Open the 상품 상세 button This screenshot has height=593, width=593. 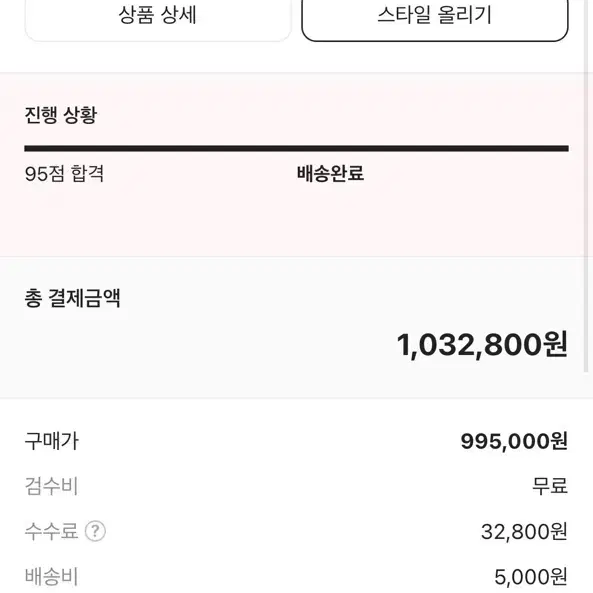(158, 17)
